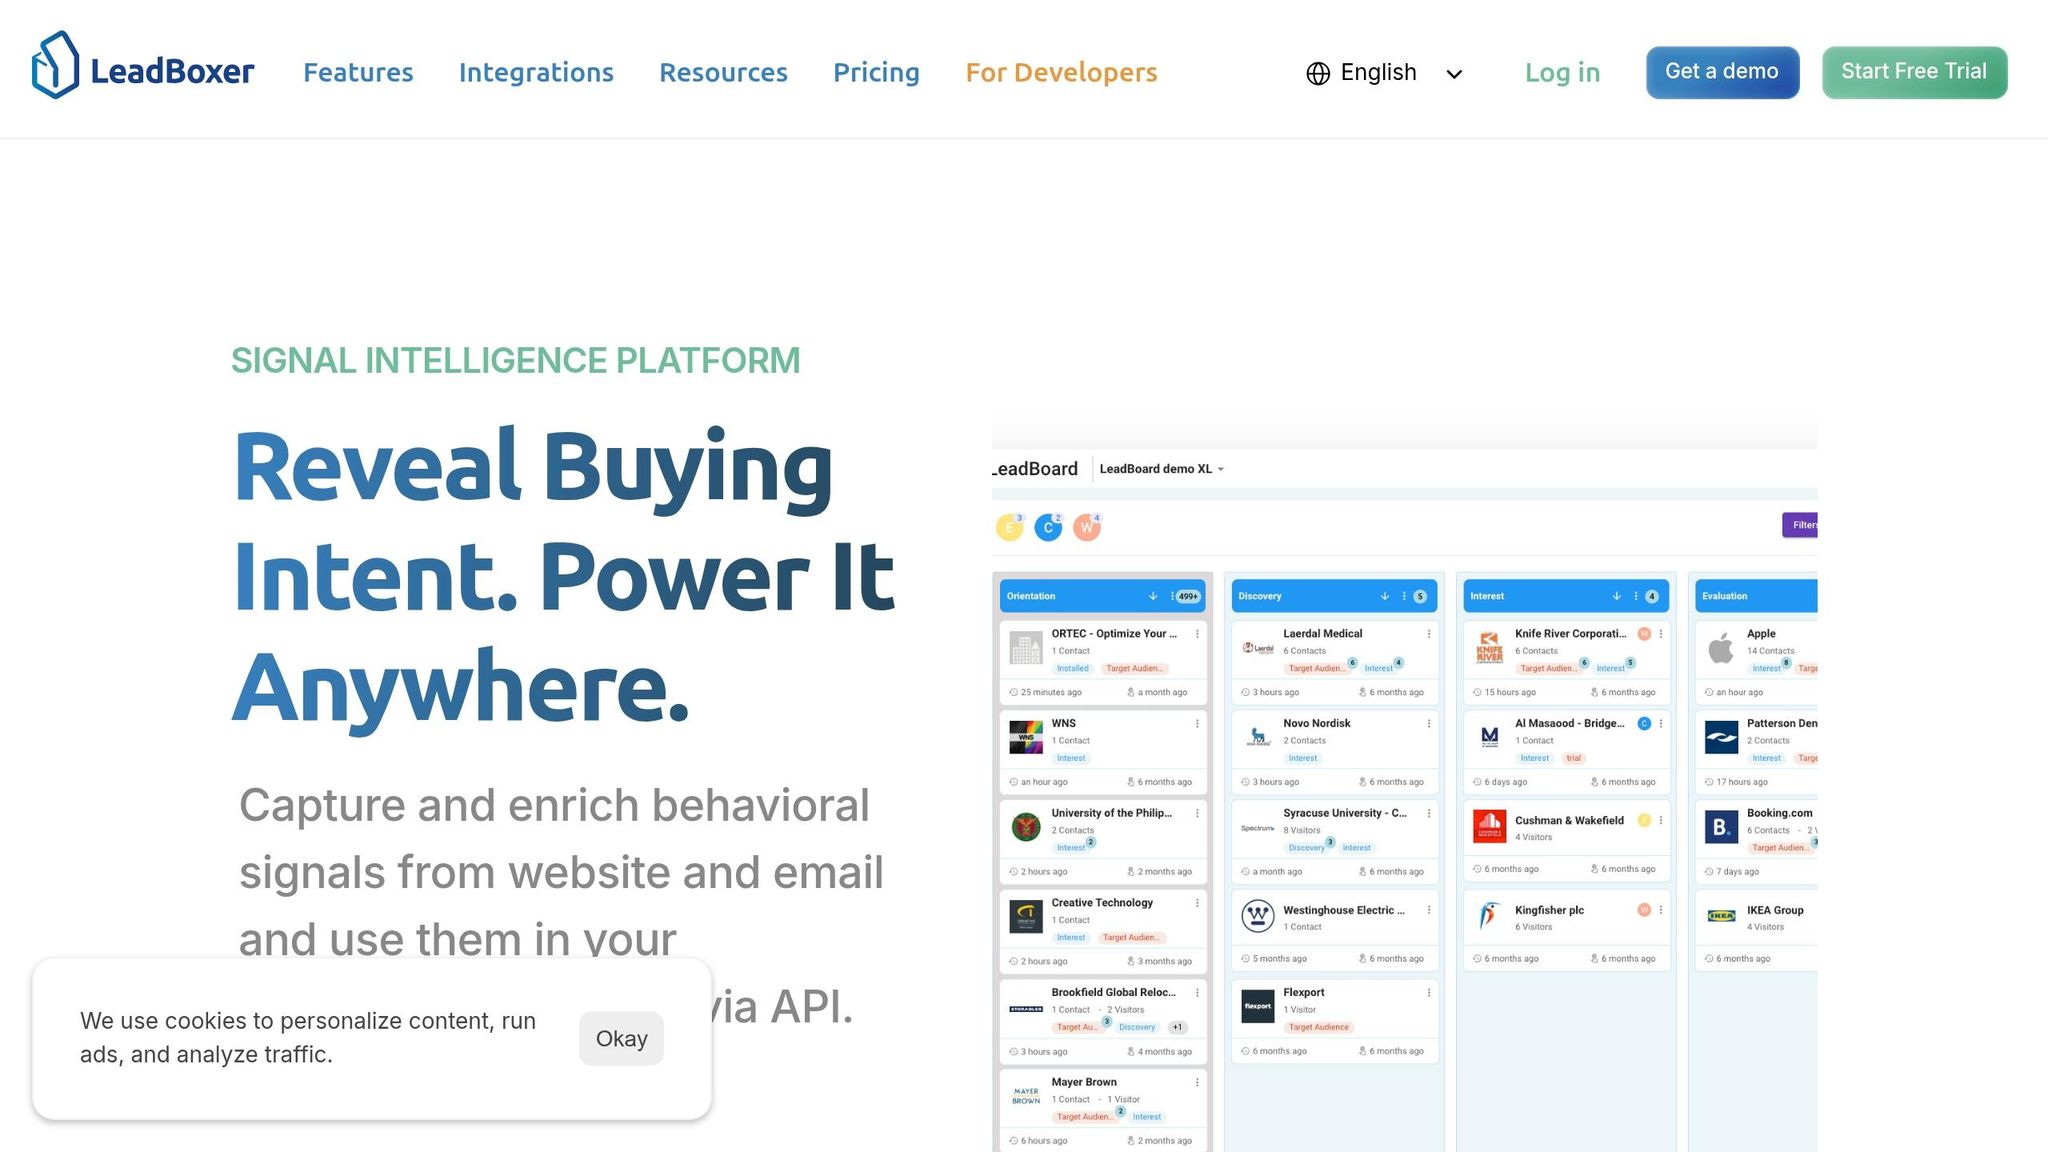Accept cookies with the Okay button

tap(621, 1038)
